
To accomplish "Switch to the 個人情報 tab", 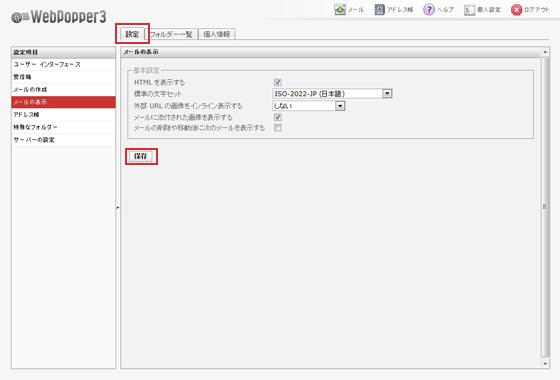I will click(x=216, y=34).
